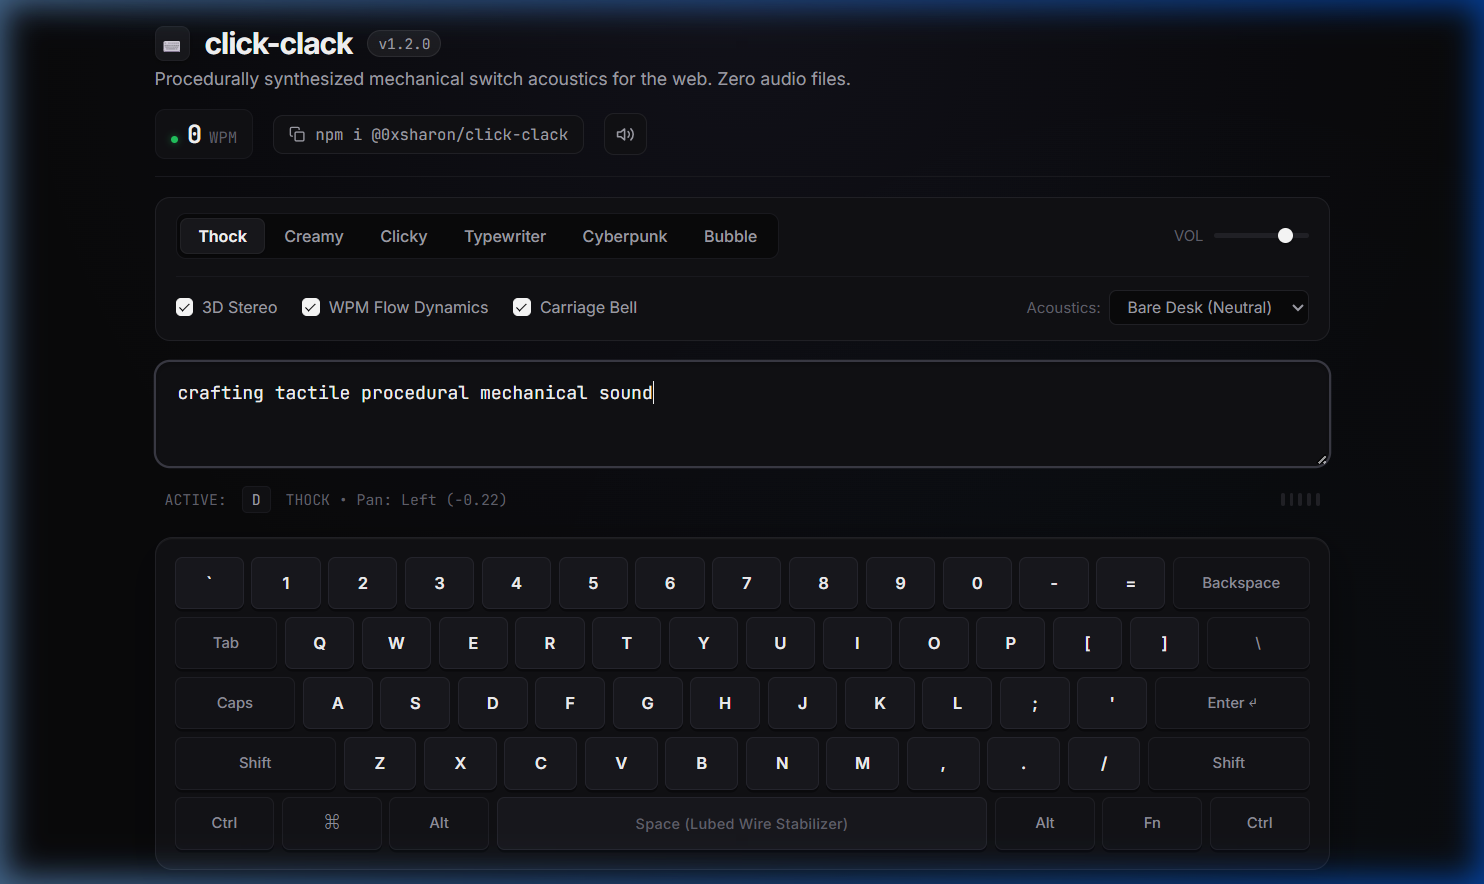Select the Thock switch tab
This screenshot has width=1484, height=884.
point(222,236)
